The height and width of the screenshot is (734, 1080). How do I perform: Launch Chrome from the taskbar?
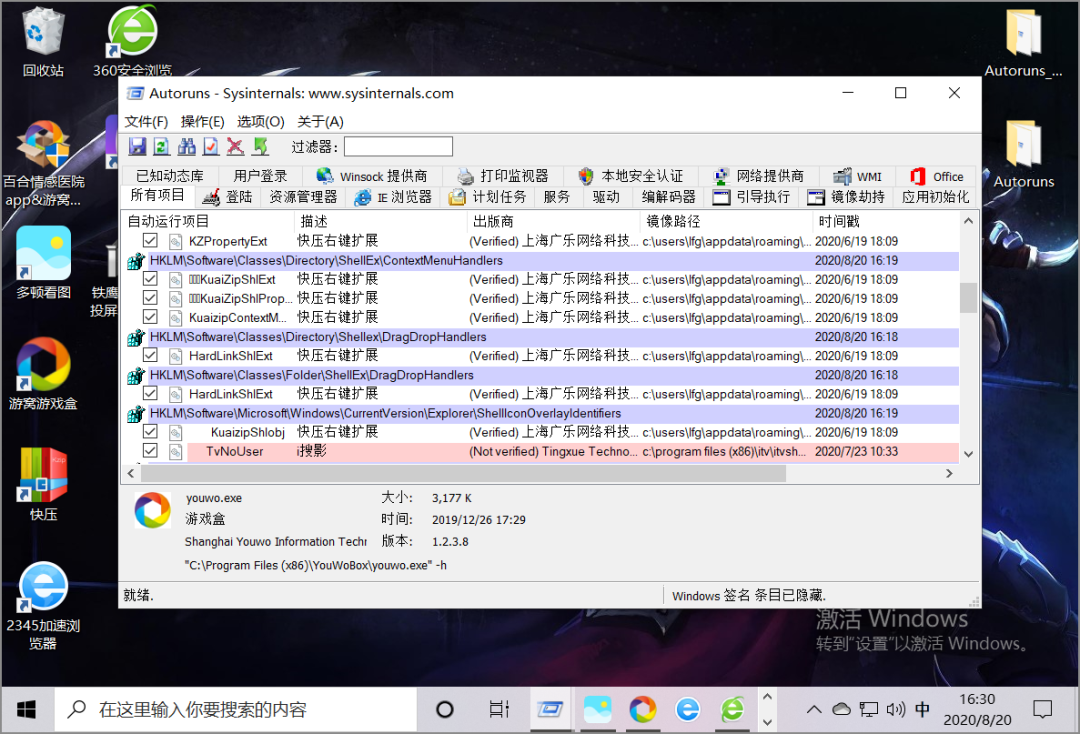click(x=642, y=709)
